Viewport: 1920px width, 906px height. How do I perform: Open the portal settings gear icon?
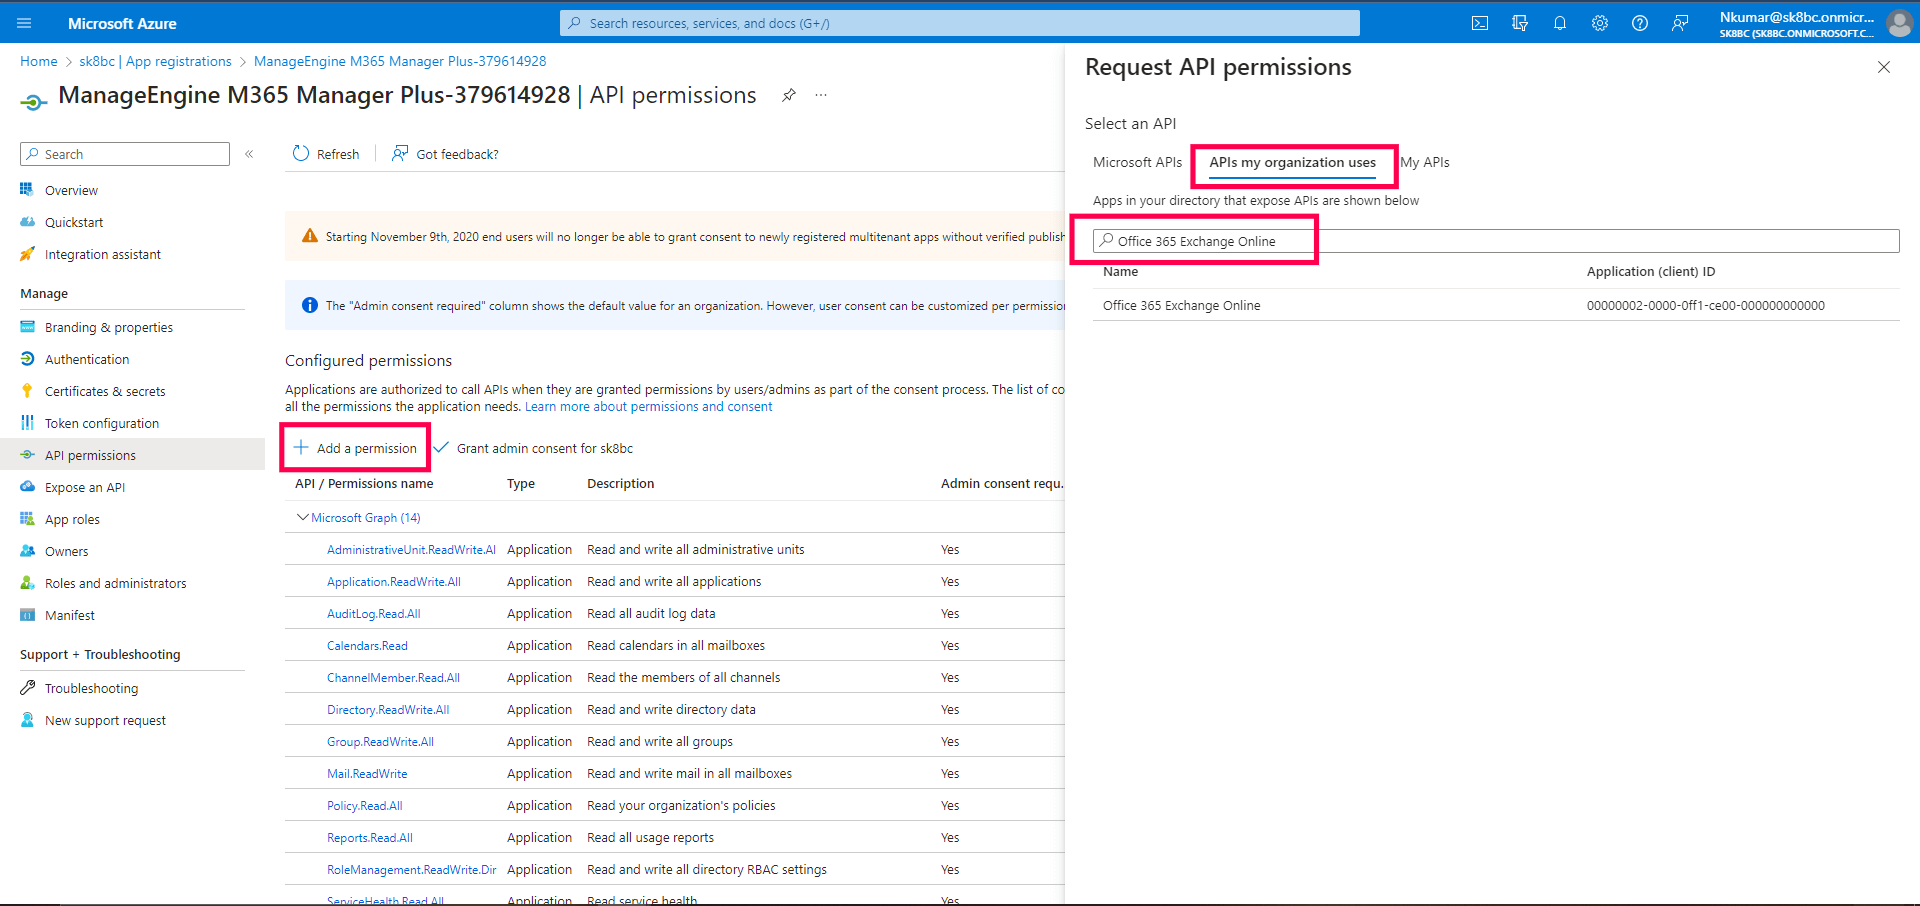(x=1600, y=23)
